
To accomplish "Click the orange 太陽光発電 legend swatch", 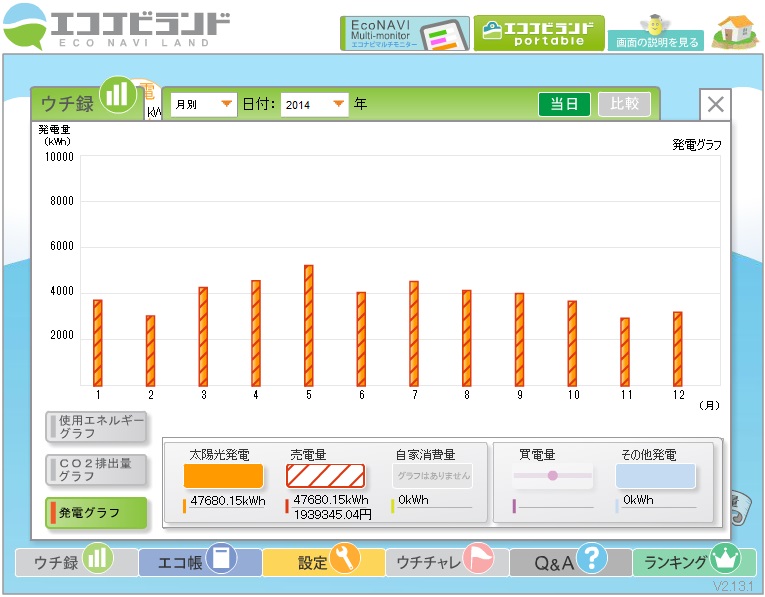I will click(x=223, y=476).
